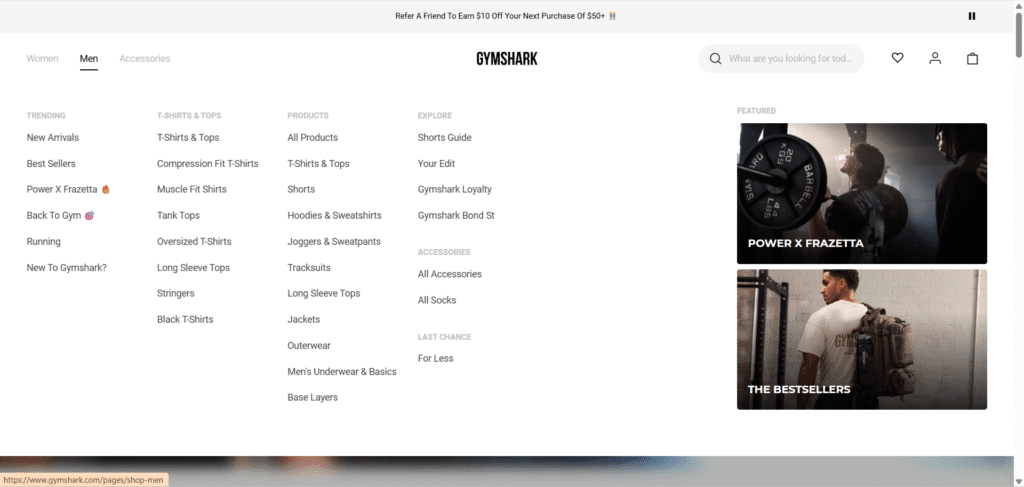
Task: Open the account profile icon
Action: pyautogui.click(x=935, y=58)
